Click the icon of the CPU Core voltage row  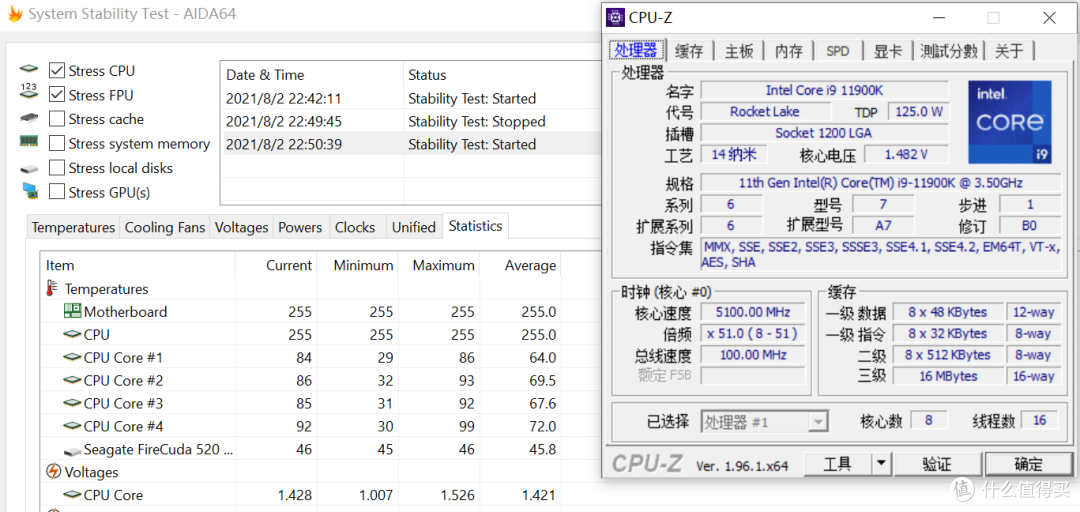72,495
